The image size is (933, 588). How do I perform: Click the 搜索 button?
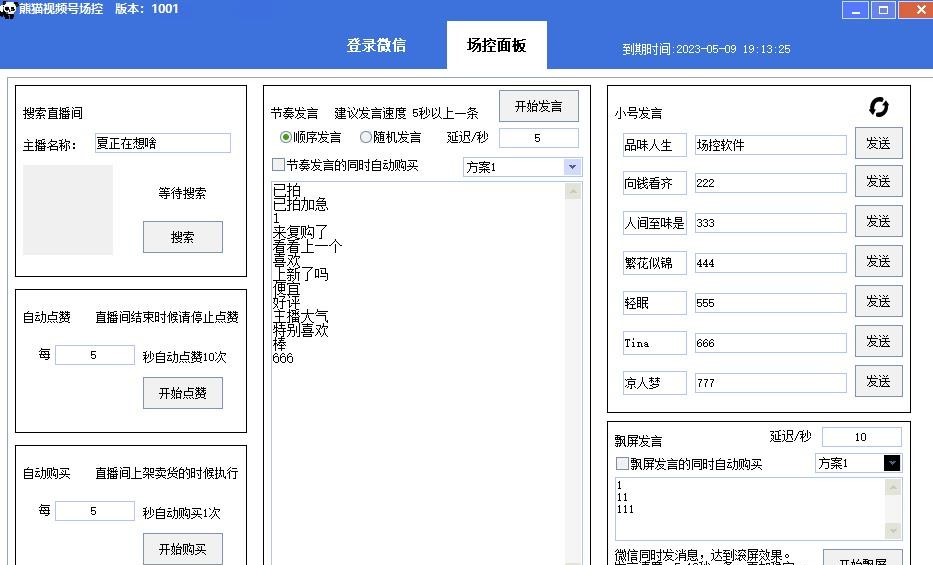[183, 237]
